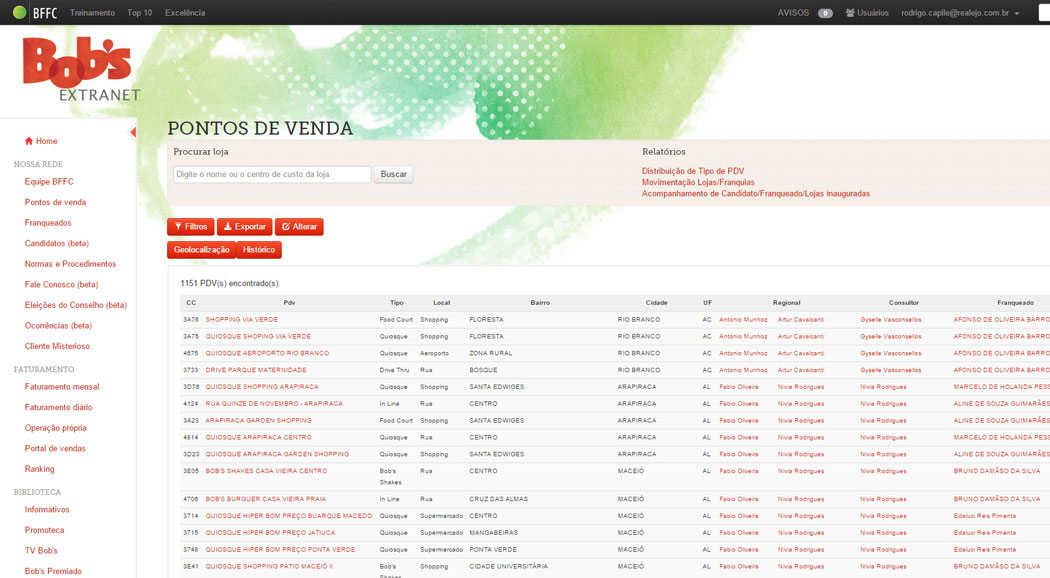Open Eleições do Conselho (beta)
Screen dimensions: 1050x578
76,305
